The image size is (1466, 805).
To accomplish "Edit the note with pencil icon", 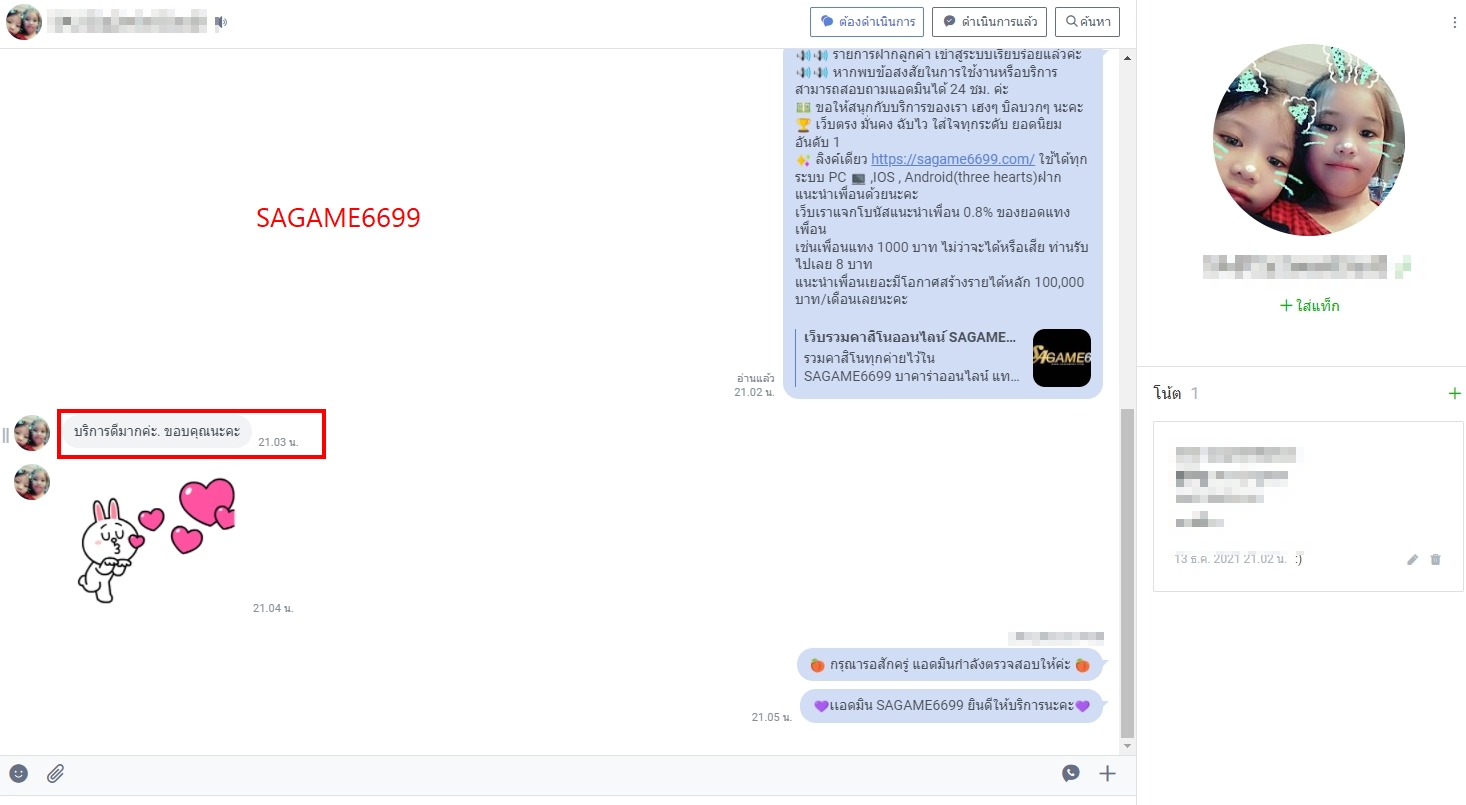I will tap(1412, 560).
